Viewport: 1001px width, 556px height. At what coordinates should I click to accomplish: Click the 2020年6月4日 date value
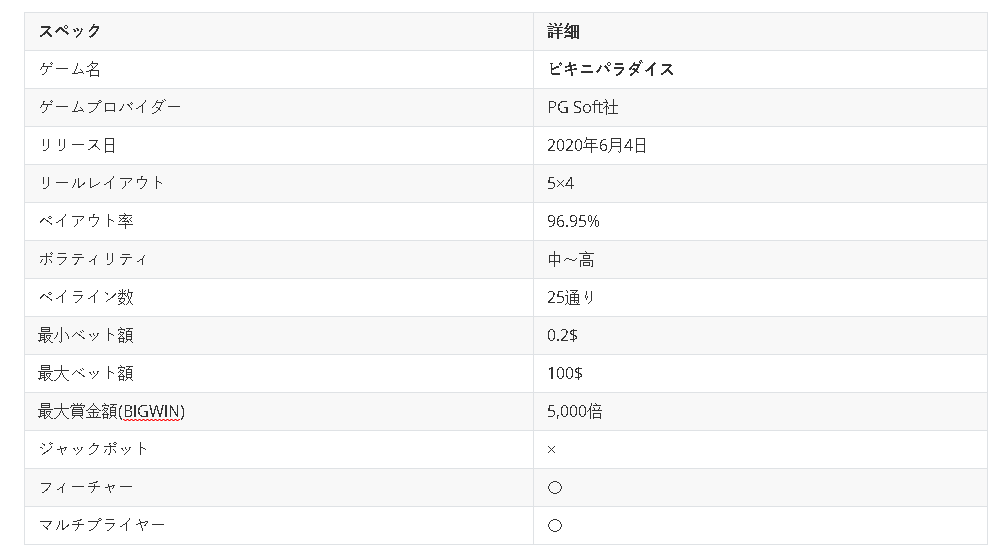click(597, 145)
